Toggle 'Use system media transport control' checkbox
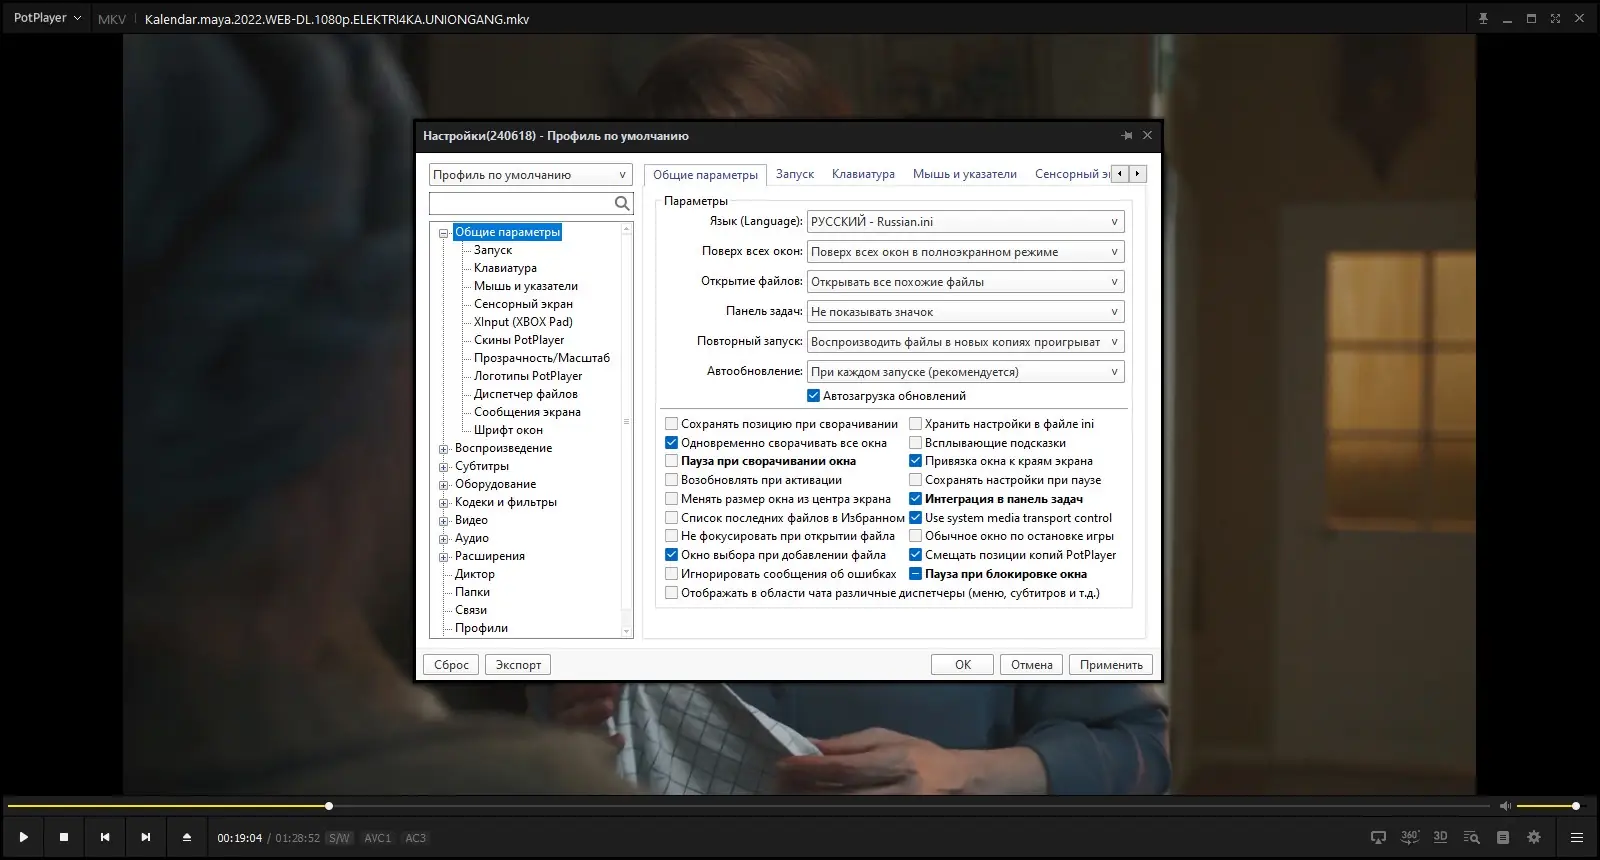The height and width of the screenshot is (860, 1600). 915,518
